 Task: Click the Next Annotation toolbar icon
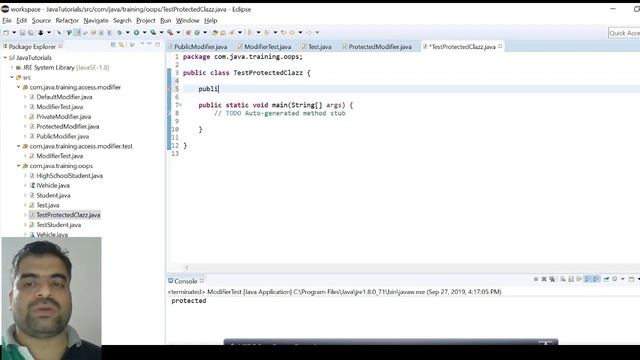point(250,33)
